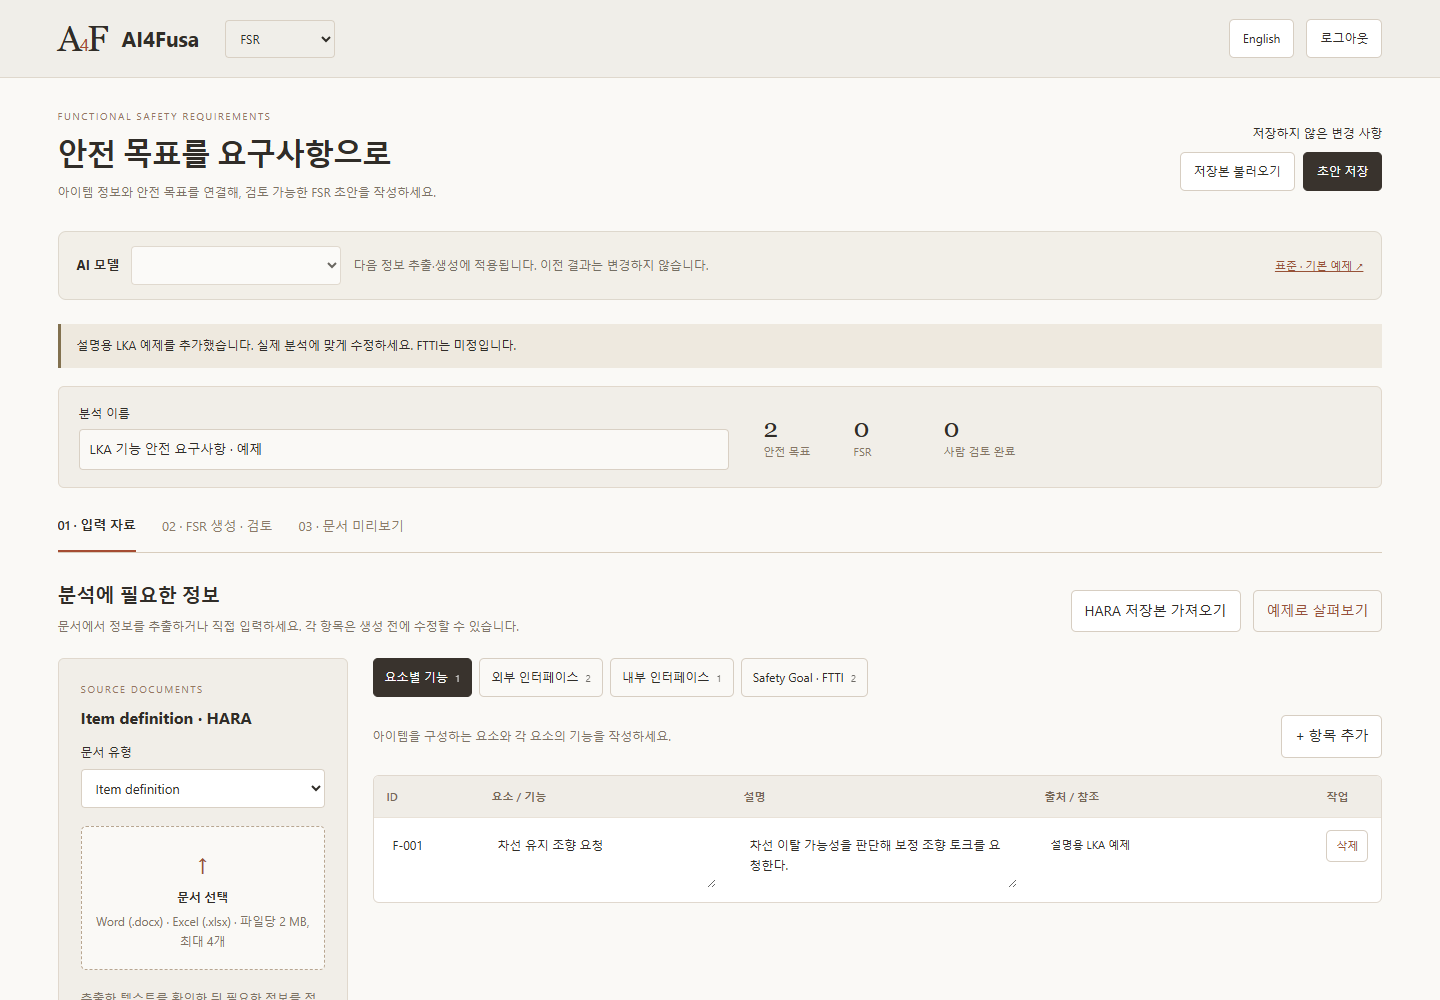Edit the 설명용 LKA 예제 source field
The image size is (1440, 1000).
(x=1174, y=846)
